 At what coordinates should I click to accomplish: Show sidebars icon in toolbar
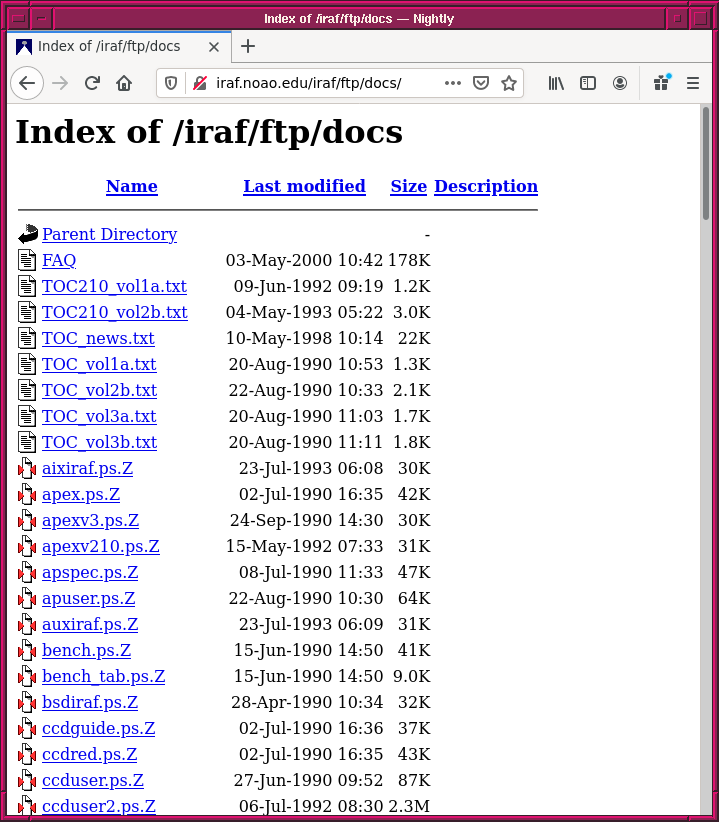[x=588, y=83]
